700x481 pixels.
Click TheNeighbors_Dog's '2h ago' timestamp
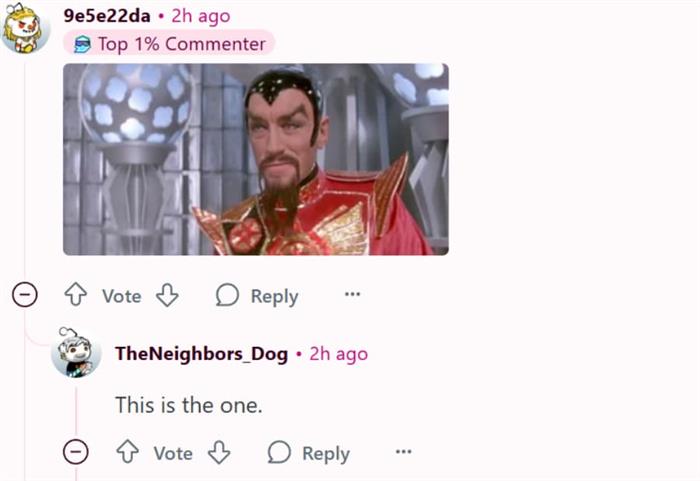[x=339, y=354]
